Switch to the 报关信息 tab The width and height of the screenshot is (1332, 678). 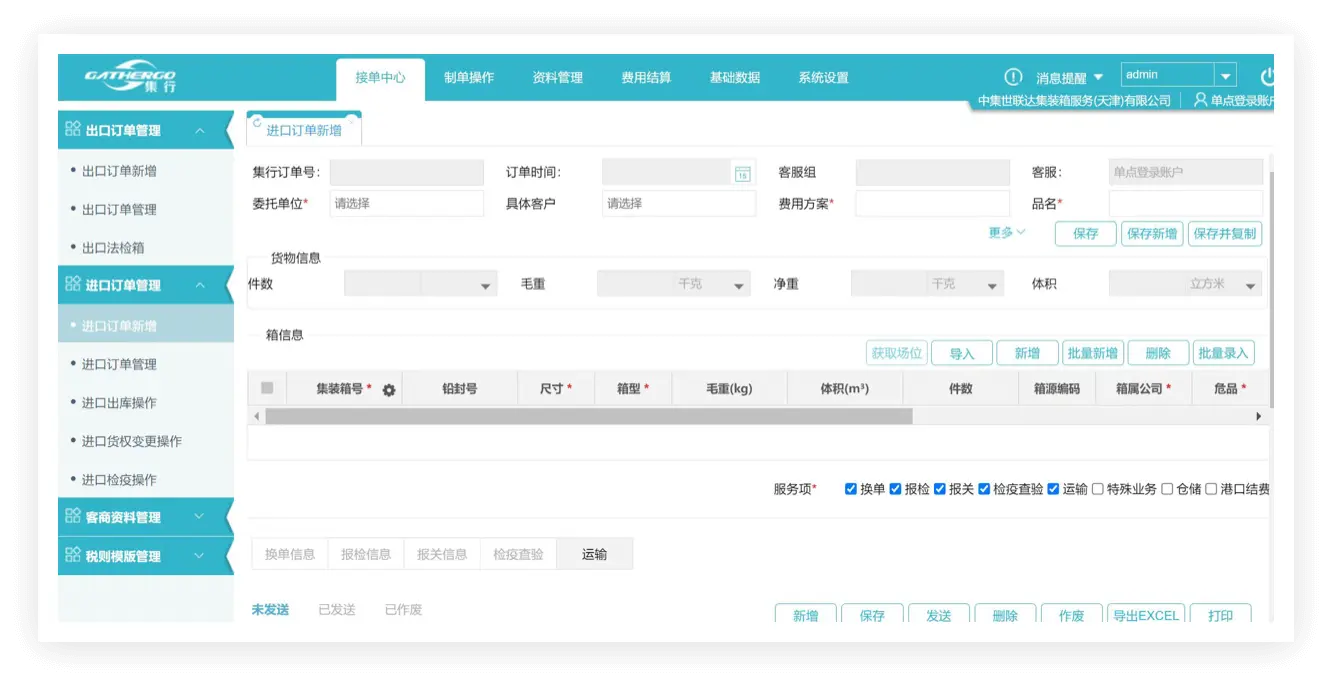coord(442,554)
